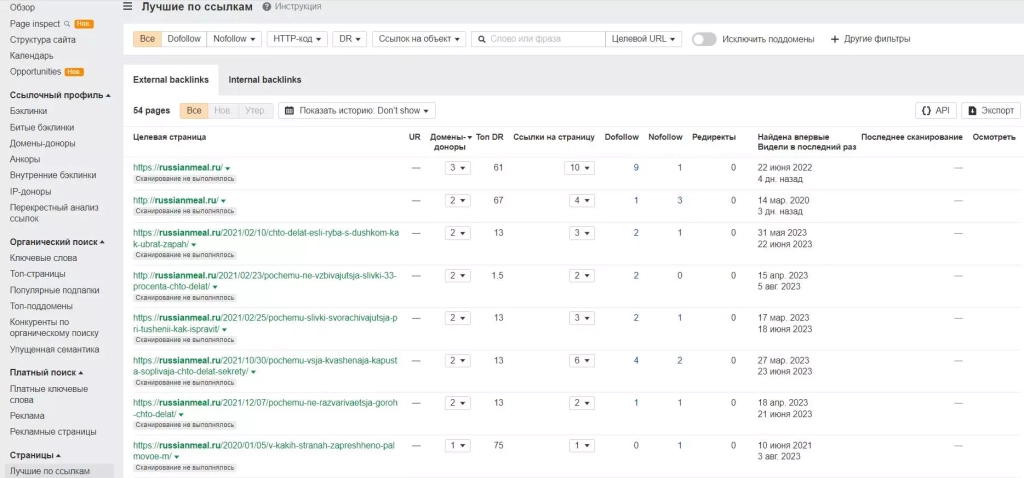Open the pochemu-ne-razvarivaetsja-goroh page link
This screenshot has width=1024, height=478.
(265, 408)
